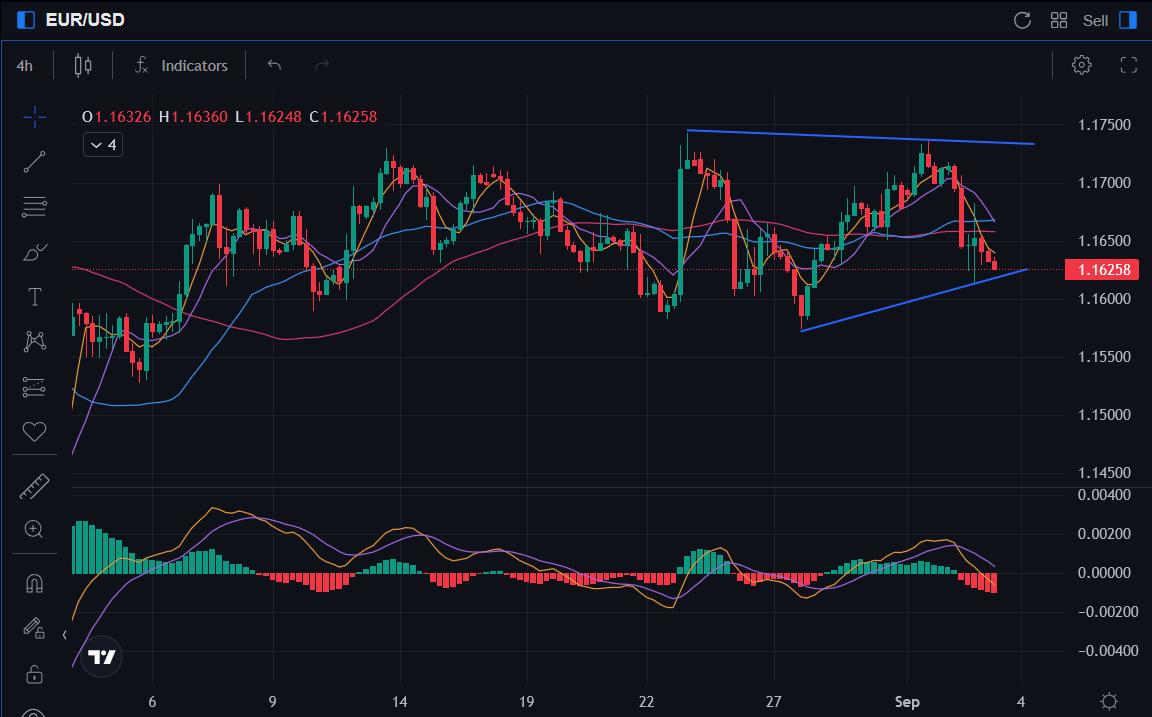
Task: Click the 1.17500 price scale label
Action: click(1104, 125)
